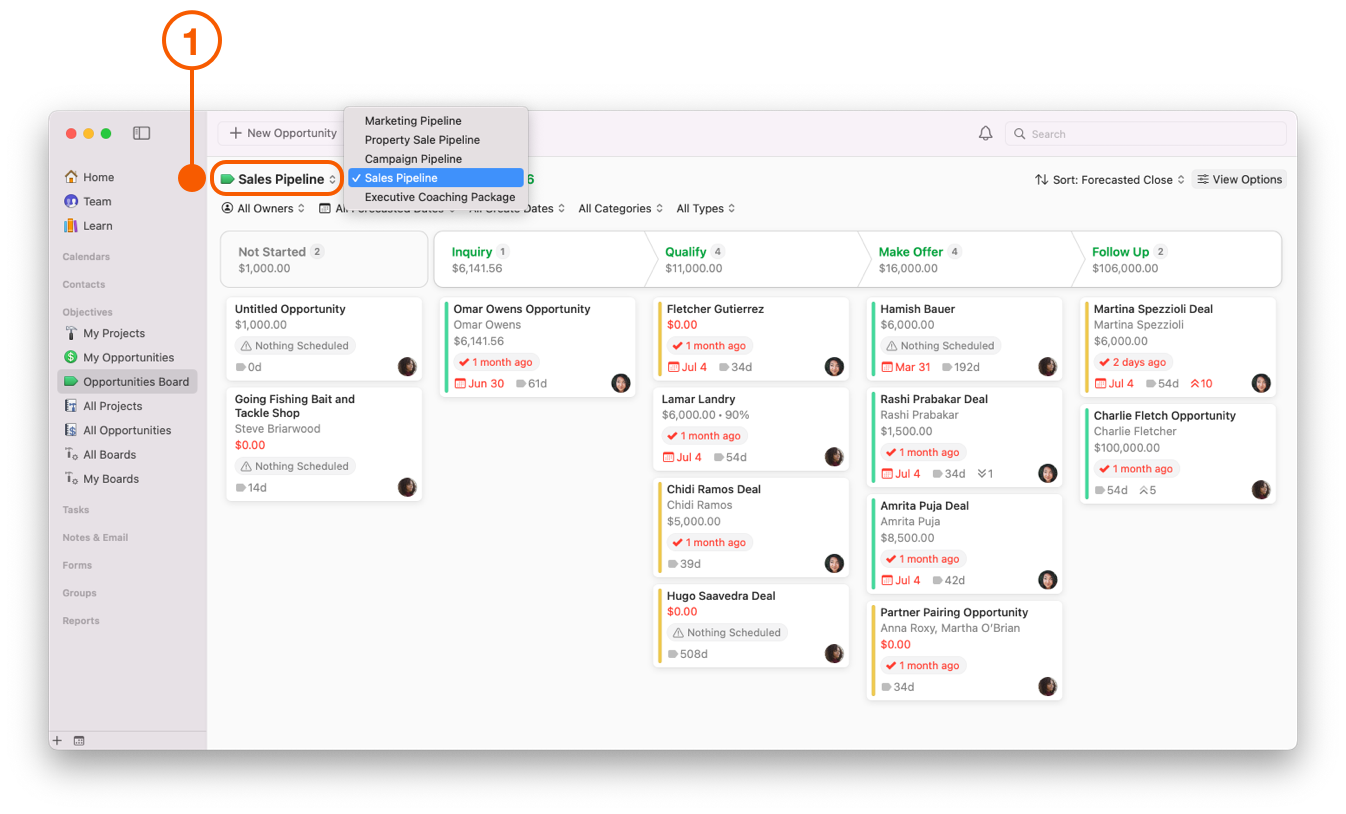Open Team via its people icon

point(71,201)
